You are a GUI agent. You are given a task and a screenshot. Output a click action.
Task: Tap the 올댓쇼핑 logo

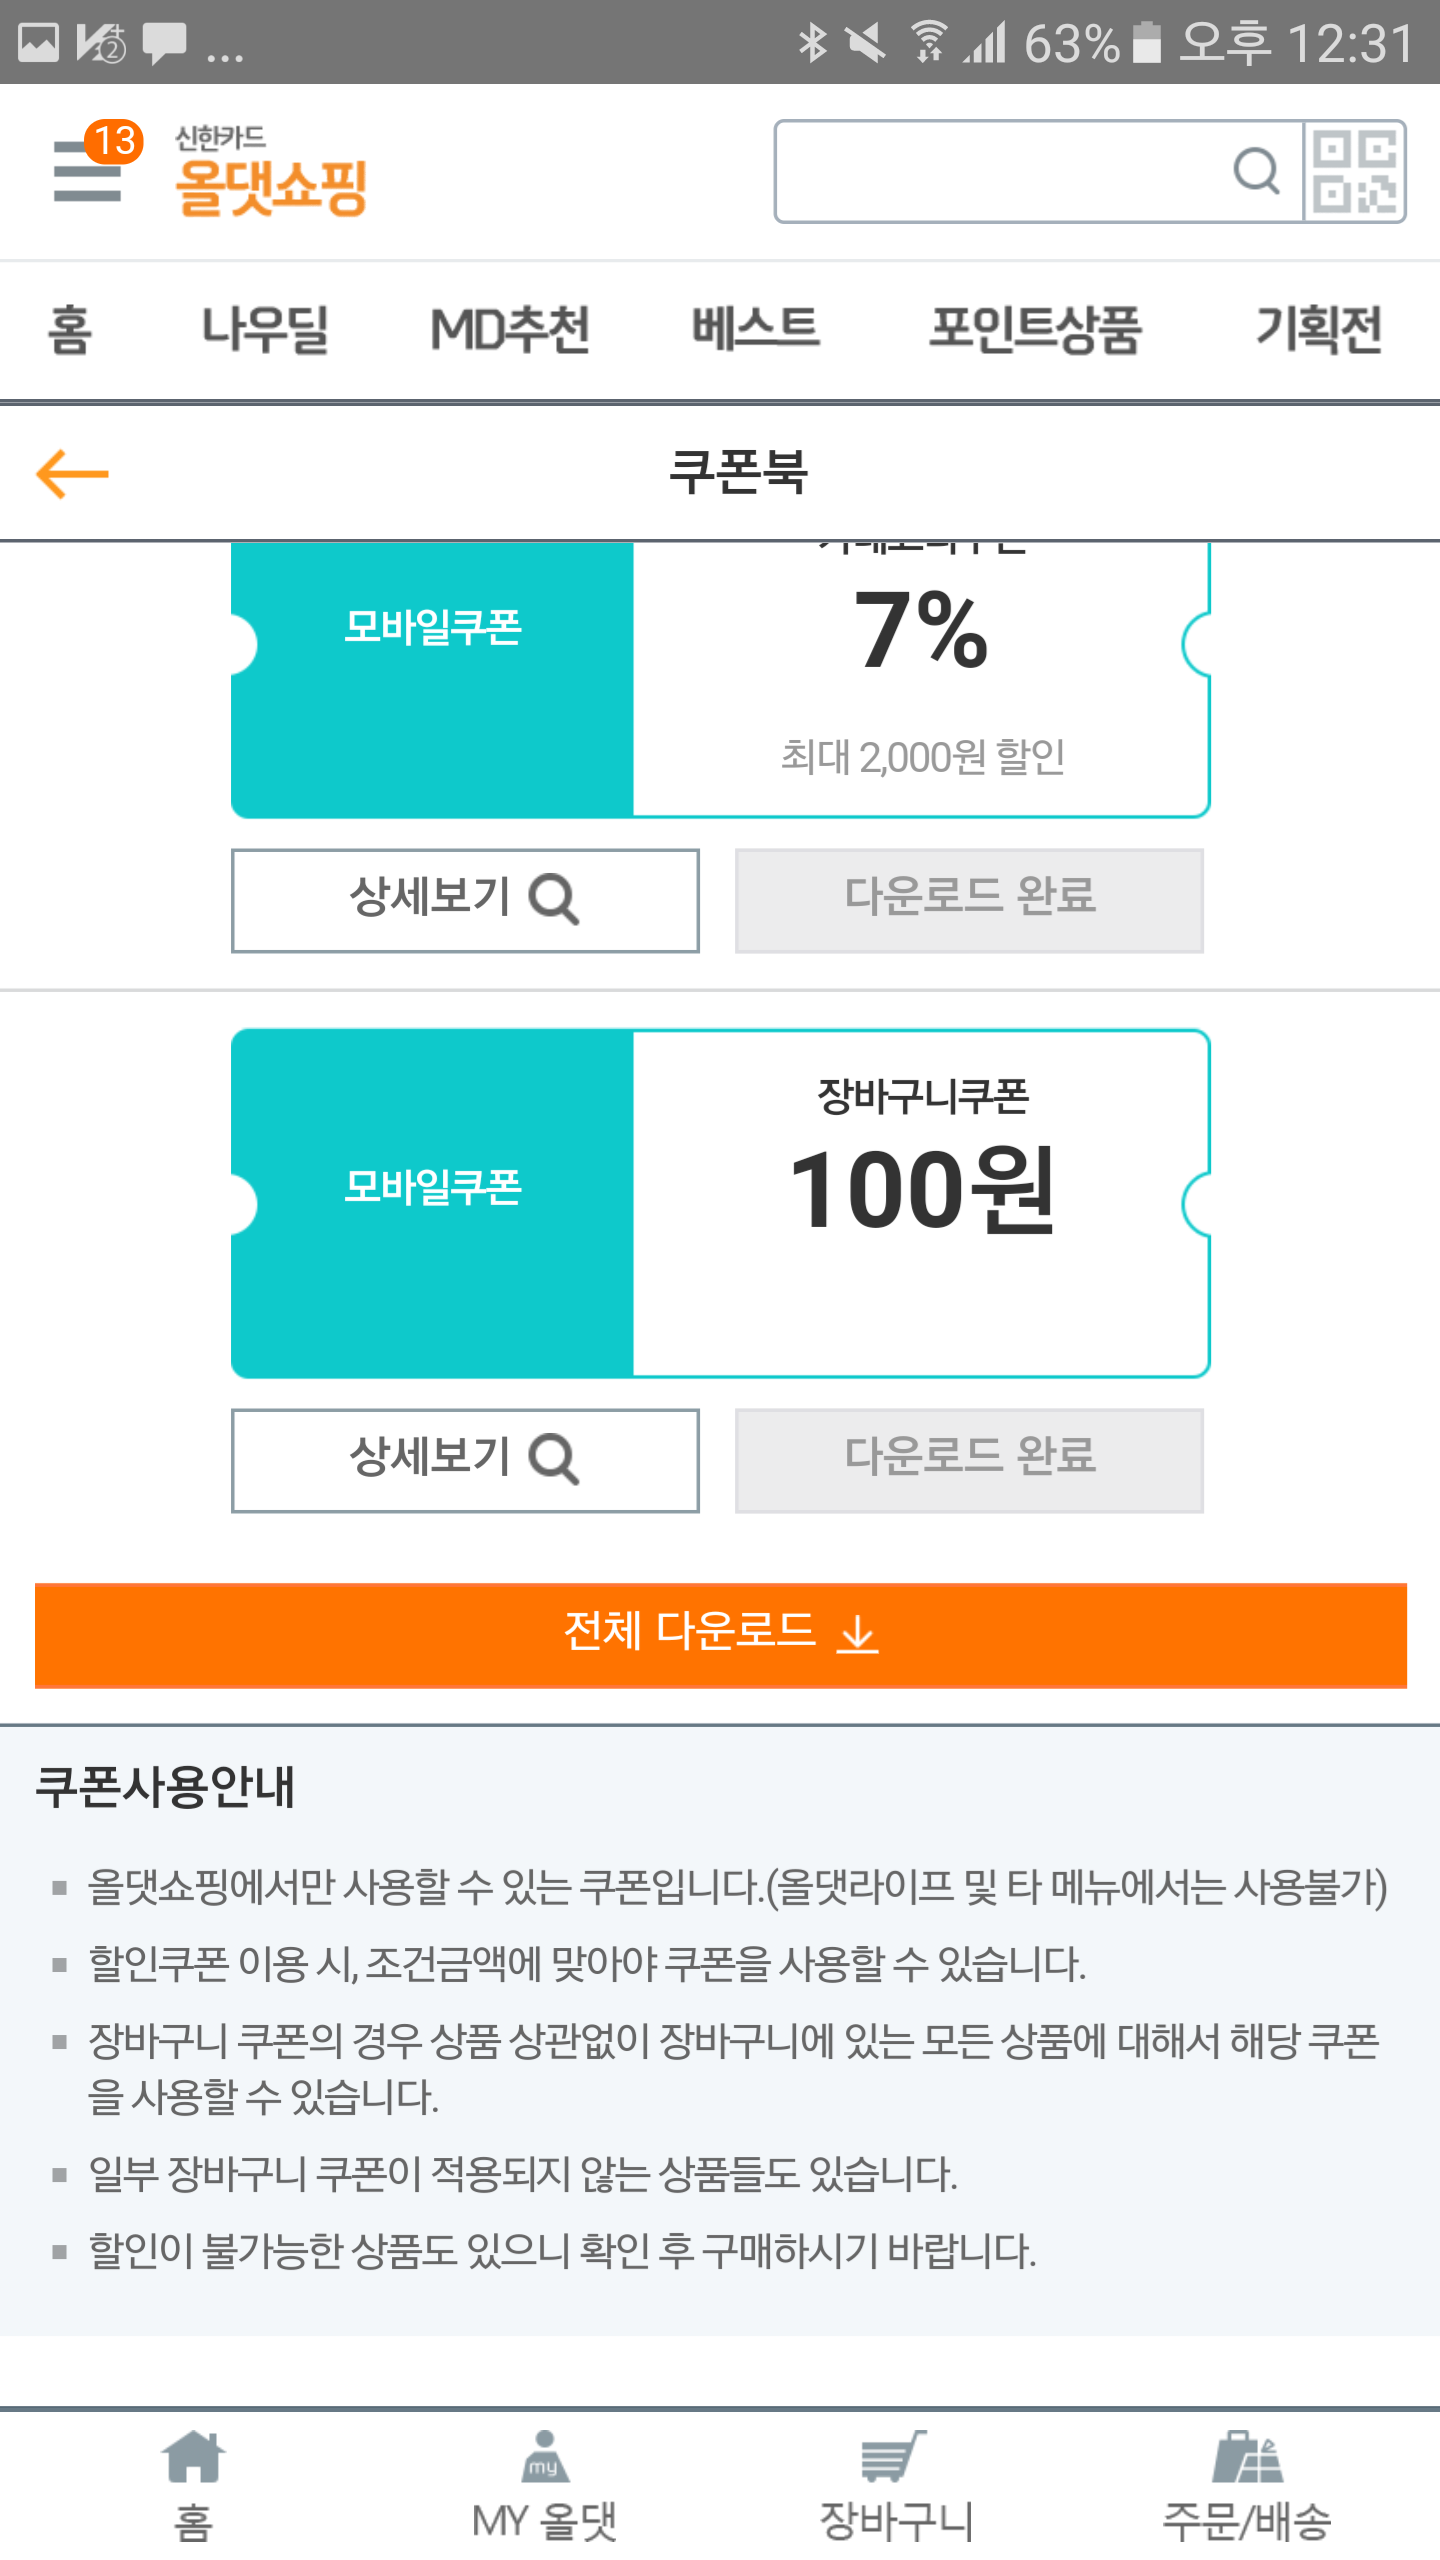[x=271, y=172]
